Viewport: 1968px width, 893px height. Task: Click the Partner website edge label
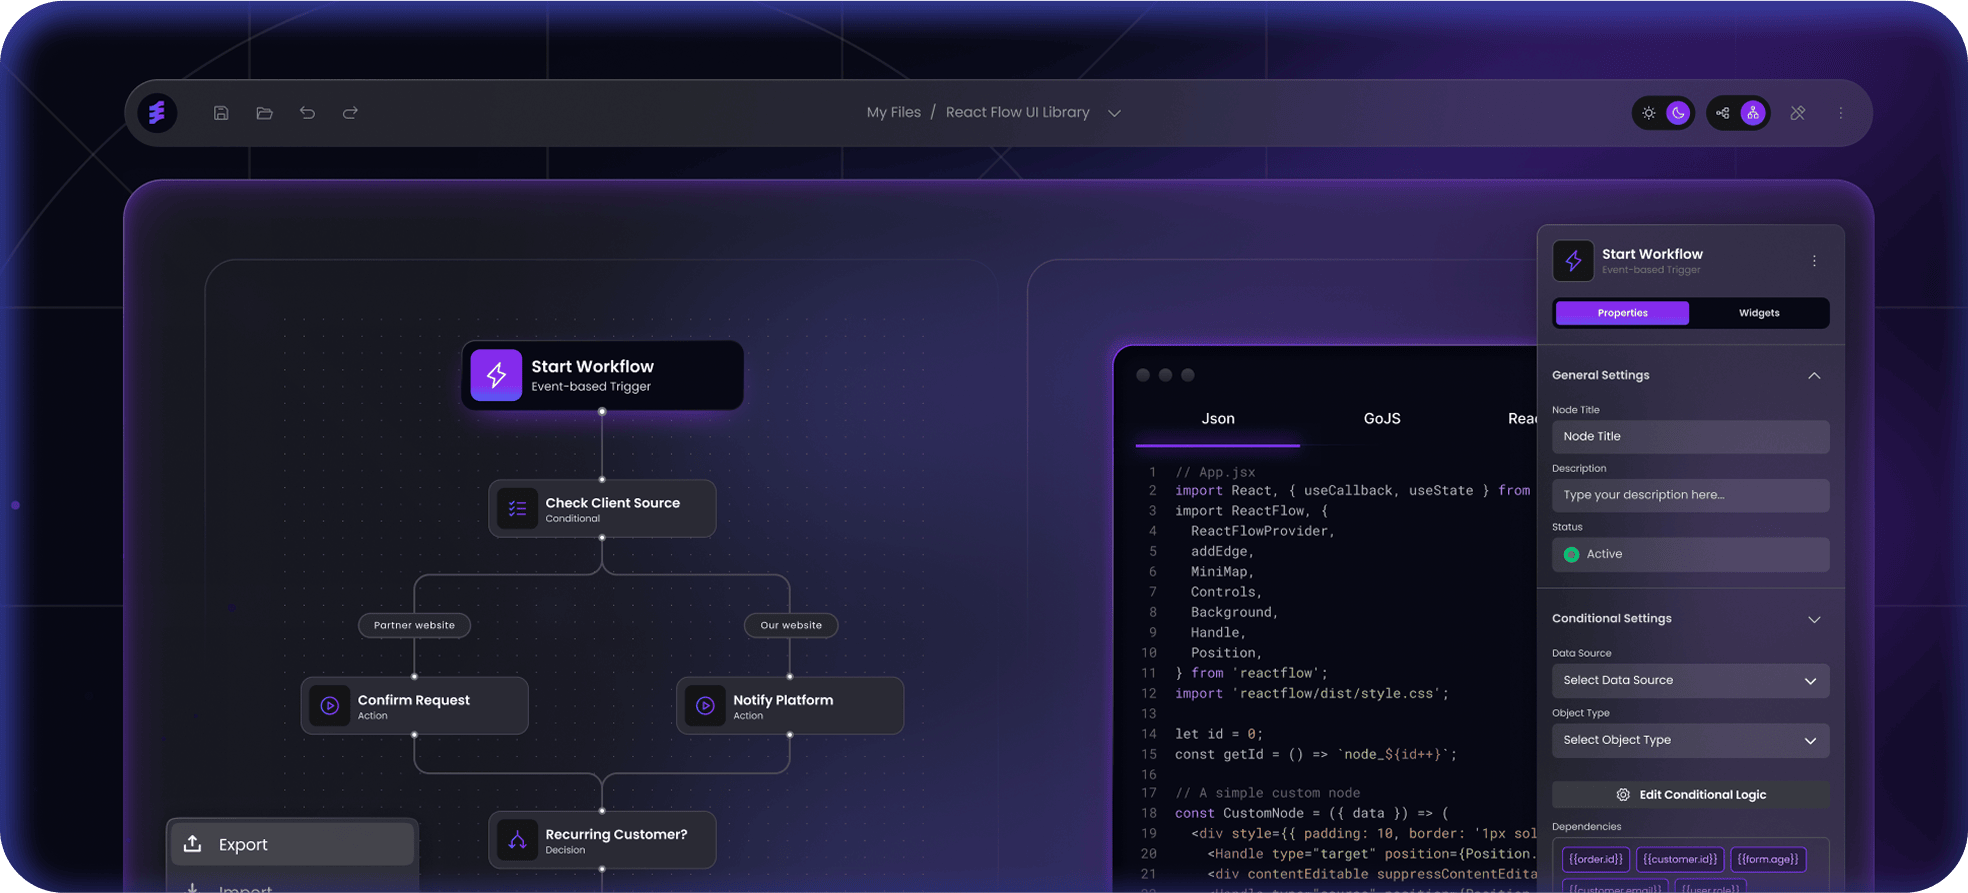[414, 625]
